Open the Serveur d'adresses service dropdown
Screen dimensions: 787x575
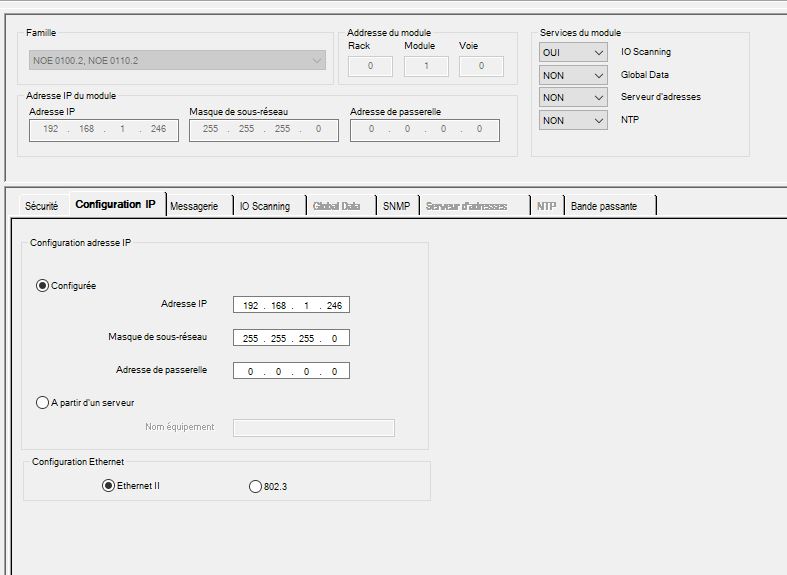[573, 98]
